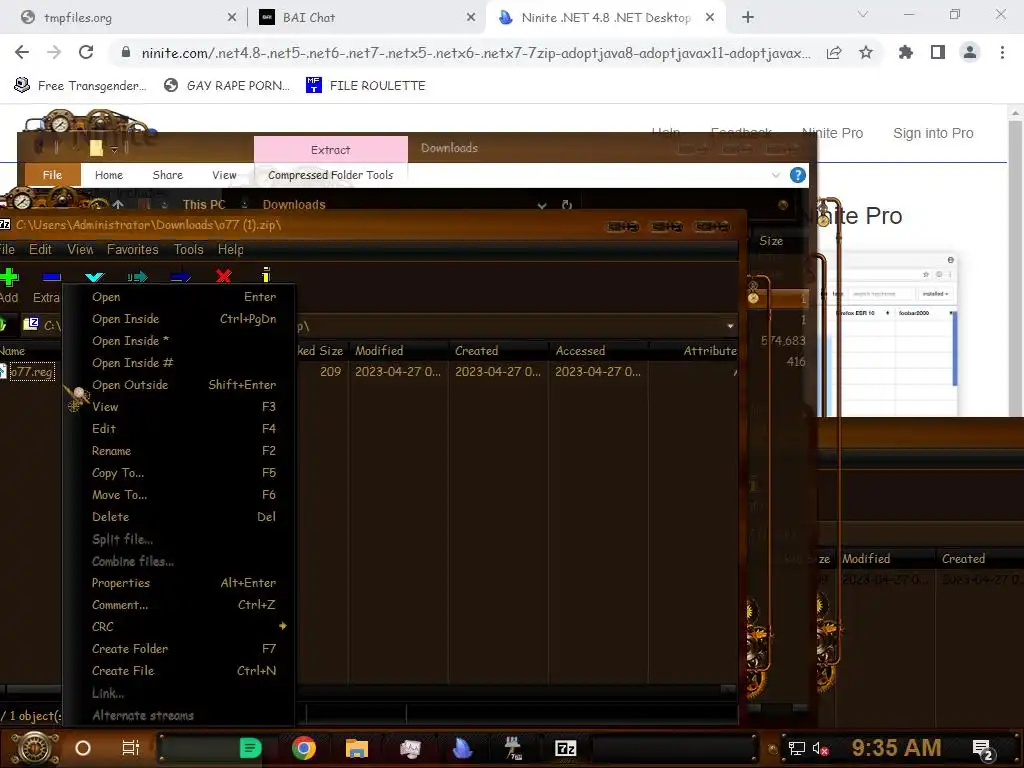Open the 7-Zip Tools menu
The image size is (1024, 768).
pyautogui.click(x=188, y=249)
